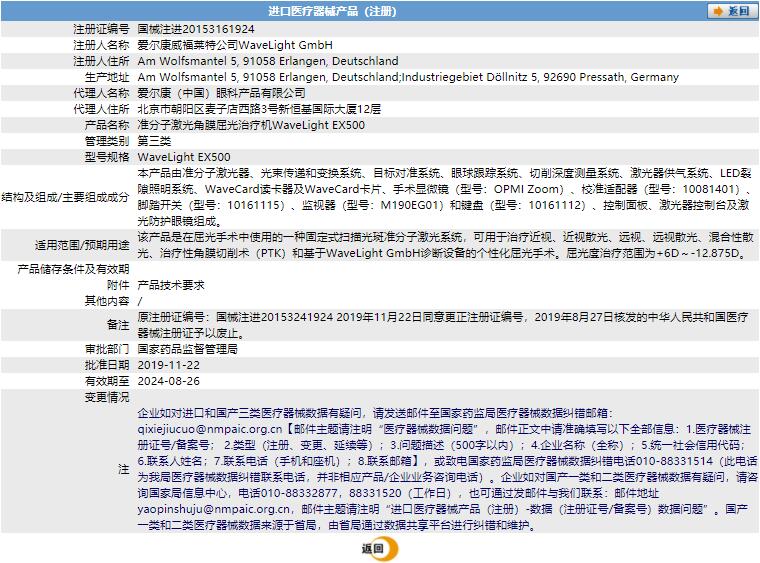The height and width of the screenshot is (563, 760).
Task: Click the 备注 text with 原注册证编号
Action: pos(443,325)
